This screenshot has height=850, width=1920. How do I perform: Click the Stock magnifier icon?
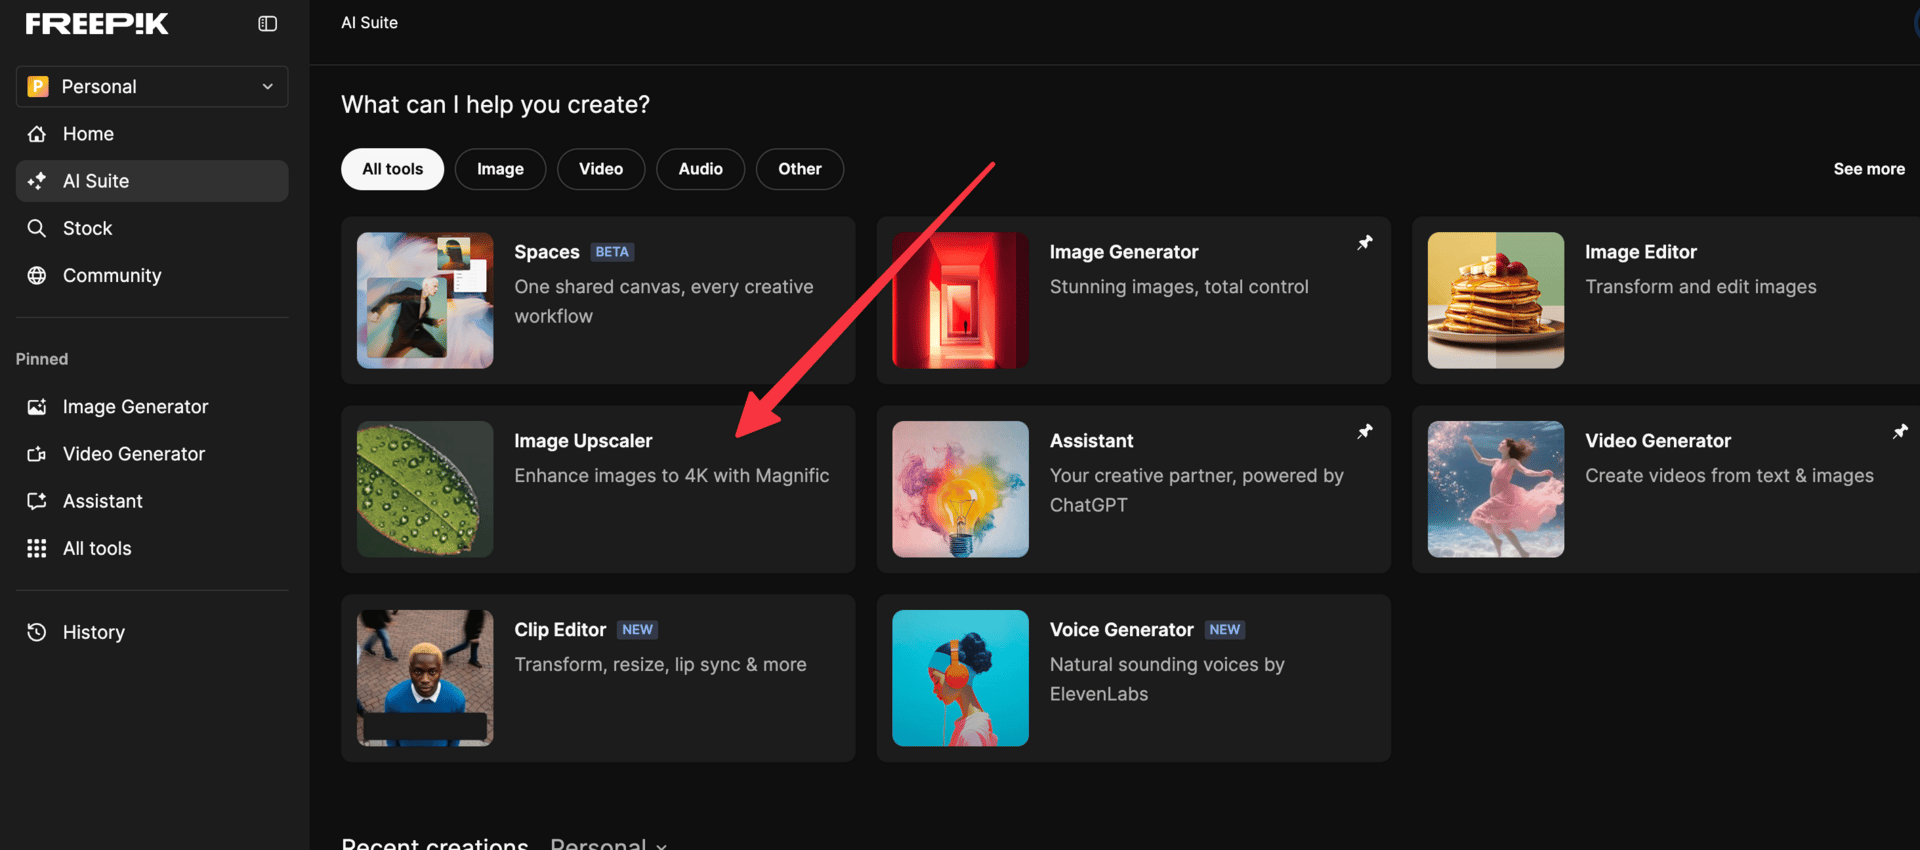pos(37,228)
